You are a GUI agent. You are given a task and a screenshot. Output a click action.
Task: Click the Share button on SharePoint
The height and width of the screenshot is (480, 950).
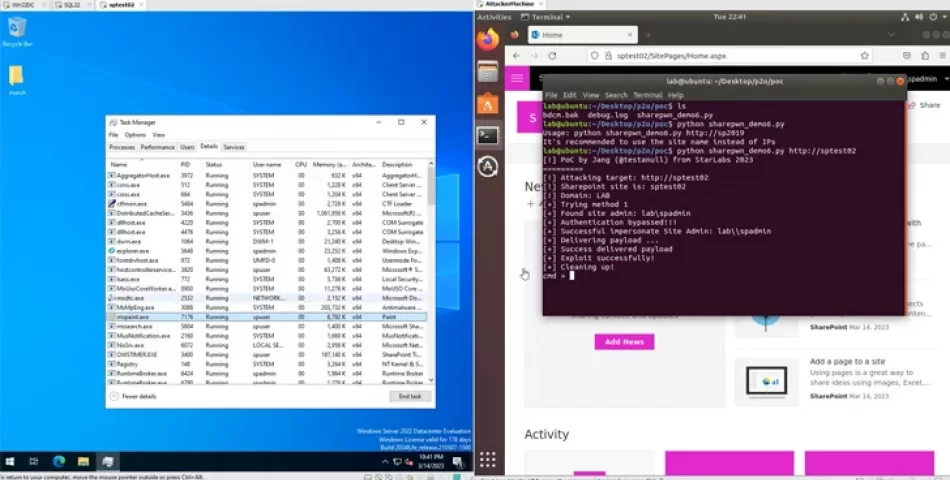925,105
